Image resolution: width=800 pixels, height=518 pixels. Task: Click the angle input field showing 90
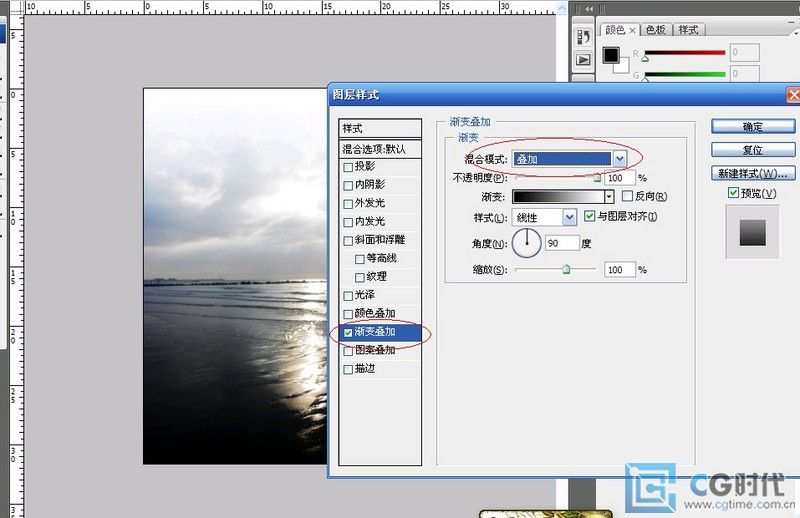(562, 243)
